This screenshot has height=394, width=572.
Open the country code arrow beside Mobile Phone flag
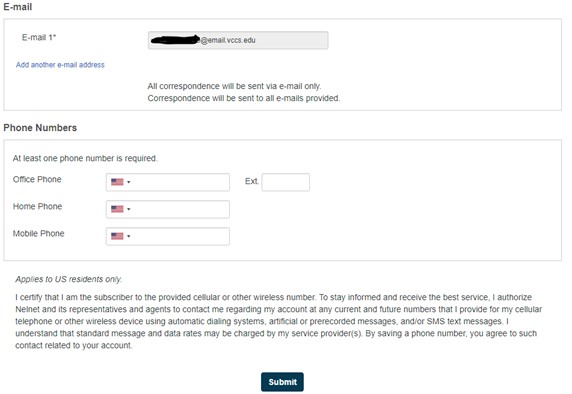[x=128, y=236]
